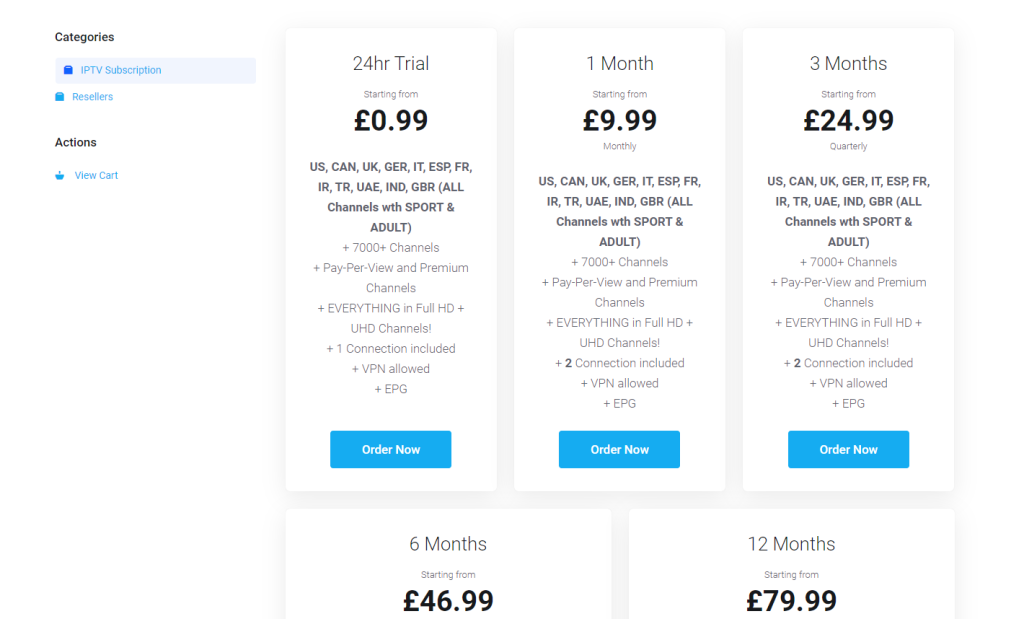Click the £9.99 monthly price
Screen dimensions: 1024x619
tap(619, 120)
